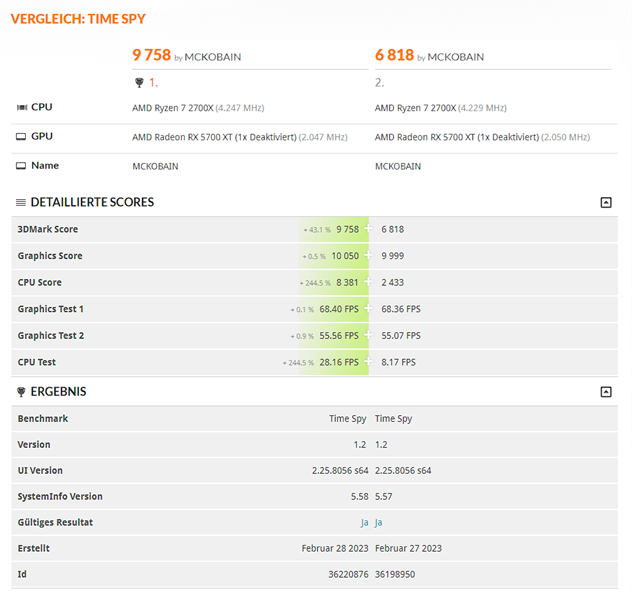Collapse the Ergebnis section
This screenshot has height=593, width=632.
coord(606,392)
